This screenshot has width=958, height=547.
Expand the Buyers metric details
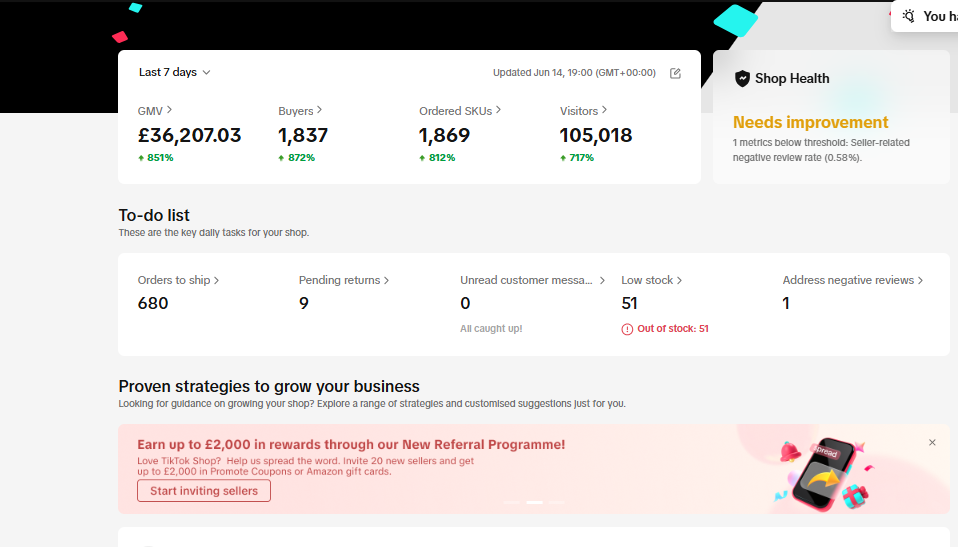[300, 111]
